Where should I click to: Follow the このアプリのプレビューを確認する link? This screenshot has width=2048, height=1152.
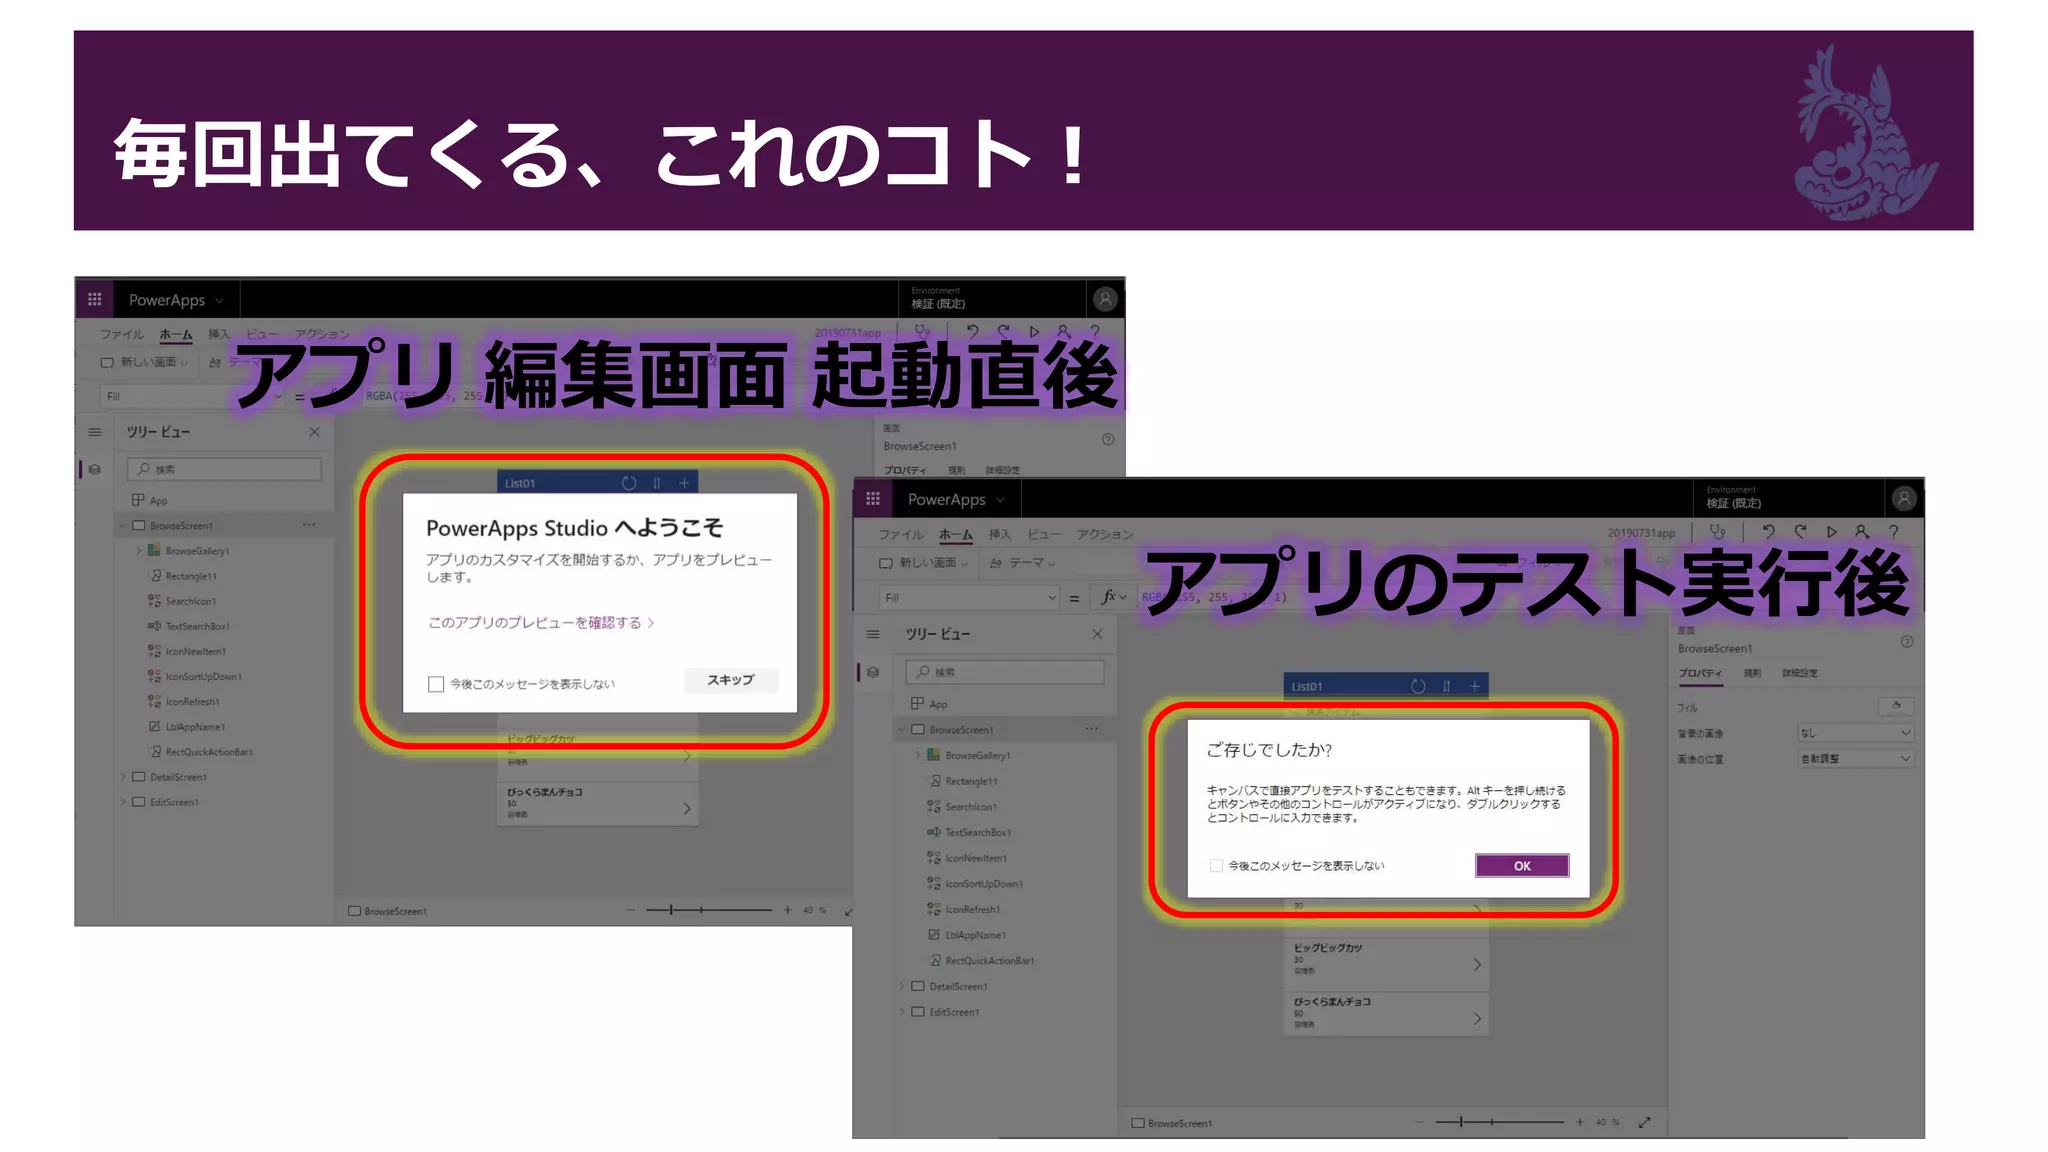[541, 622]
